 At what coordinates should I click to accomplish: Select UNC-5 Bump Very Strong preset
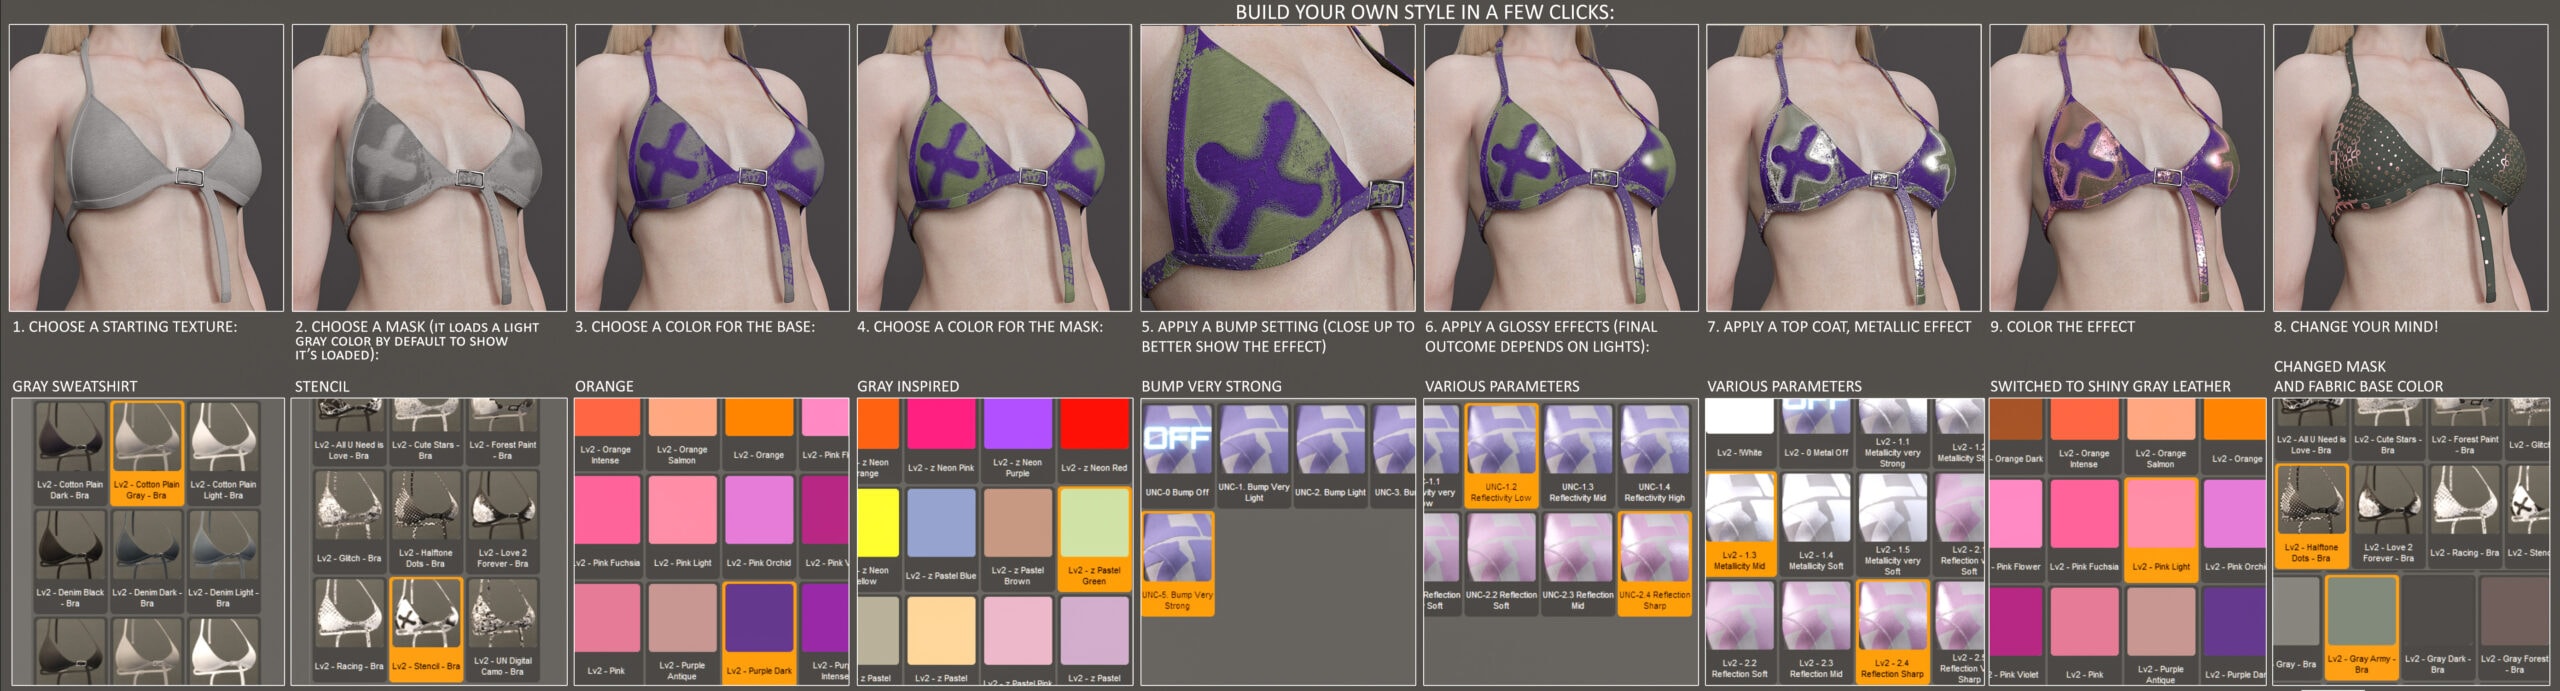[x=1177, y=562]
